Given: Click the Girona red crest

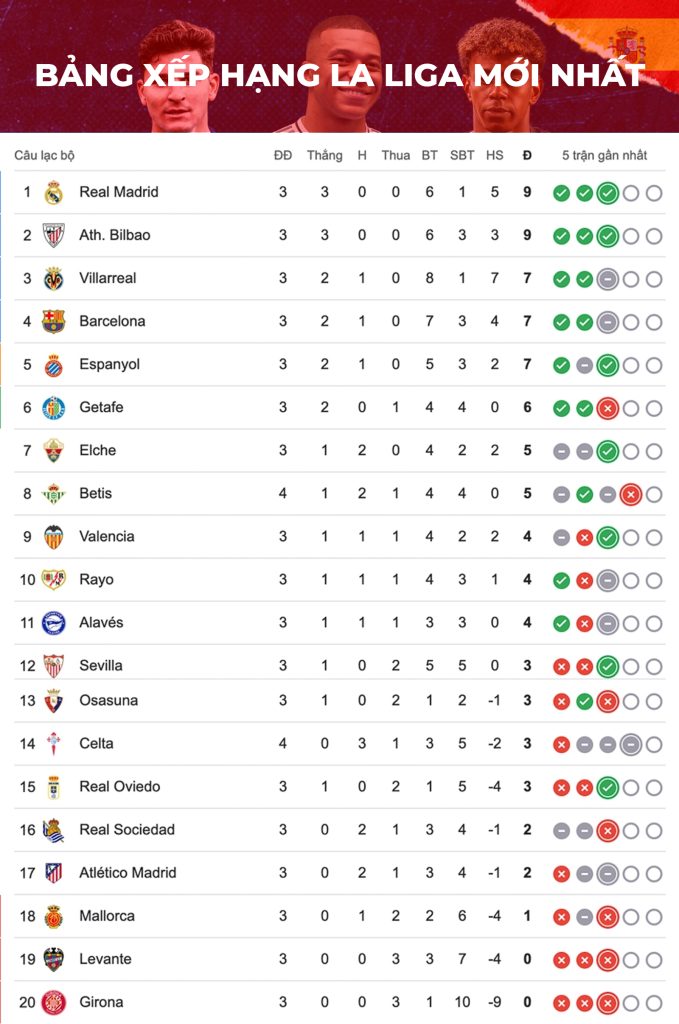Looking at the screenshot, I should tap(54, 1002).
